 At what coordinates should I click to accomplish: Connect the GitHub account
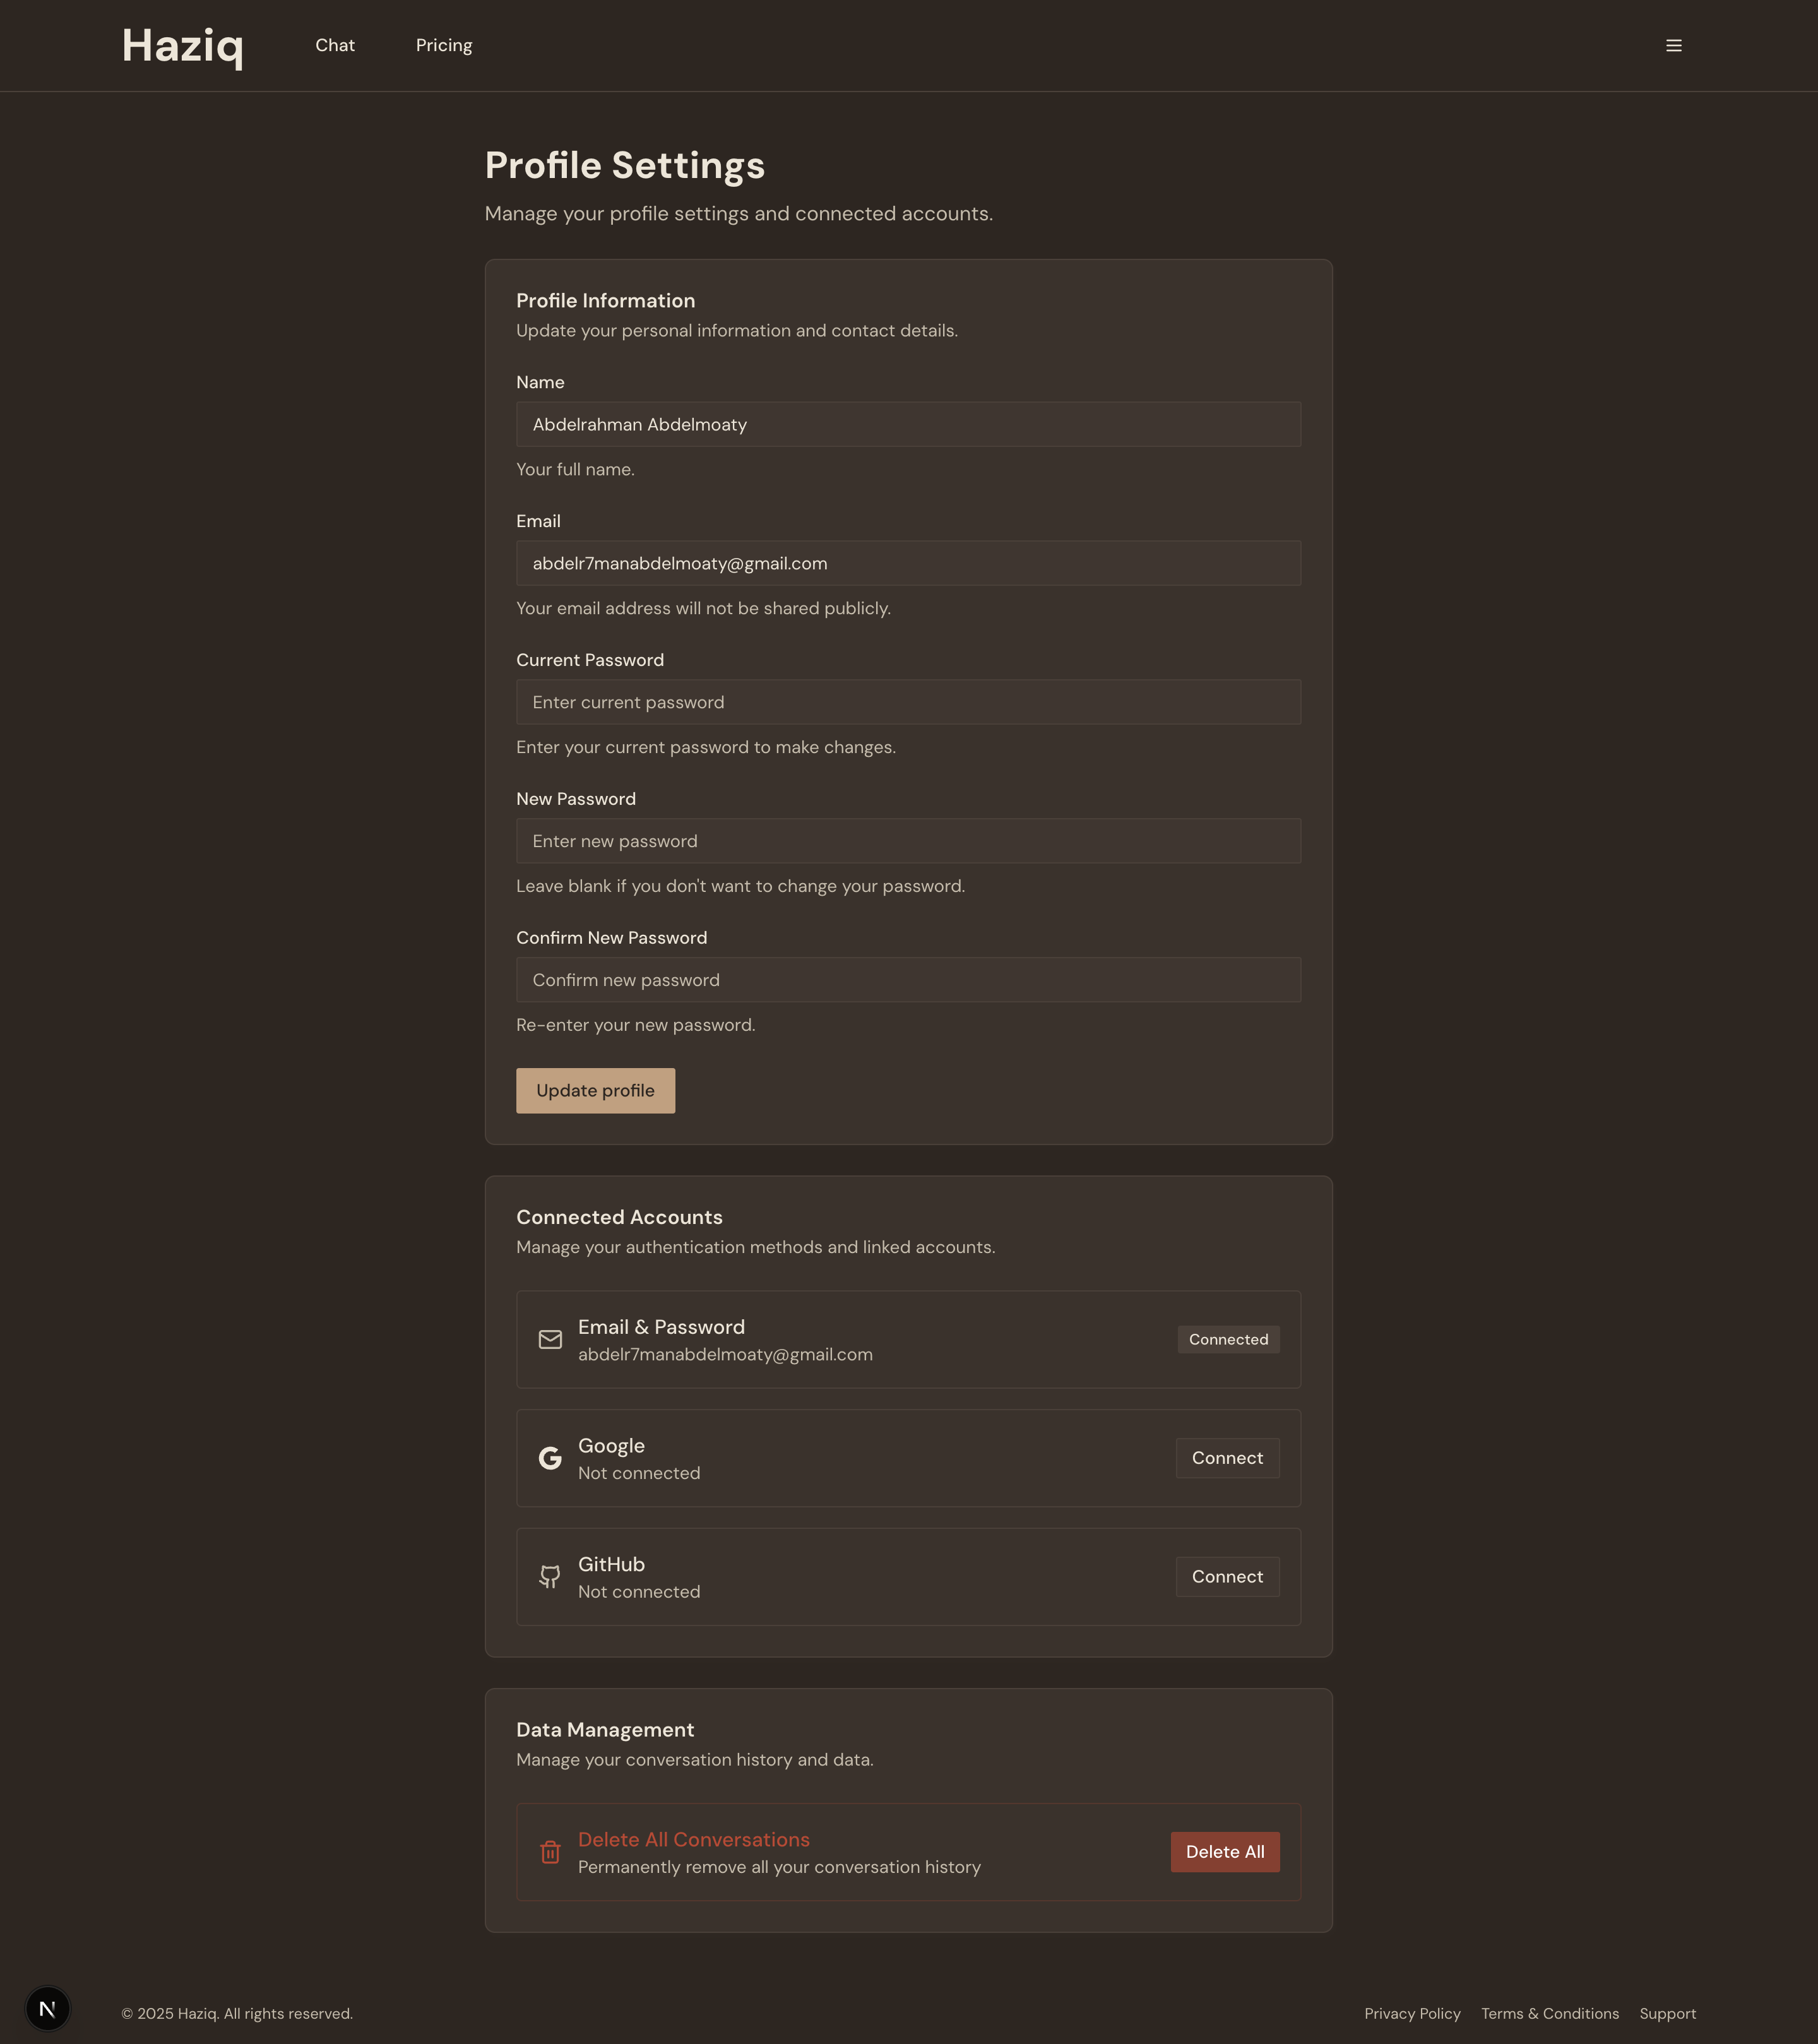[1227, 1577]
